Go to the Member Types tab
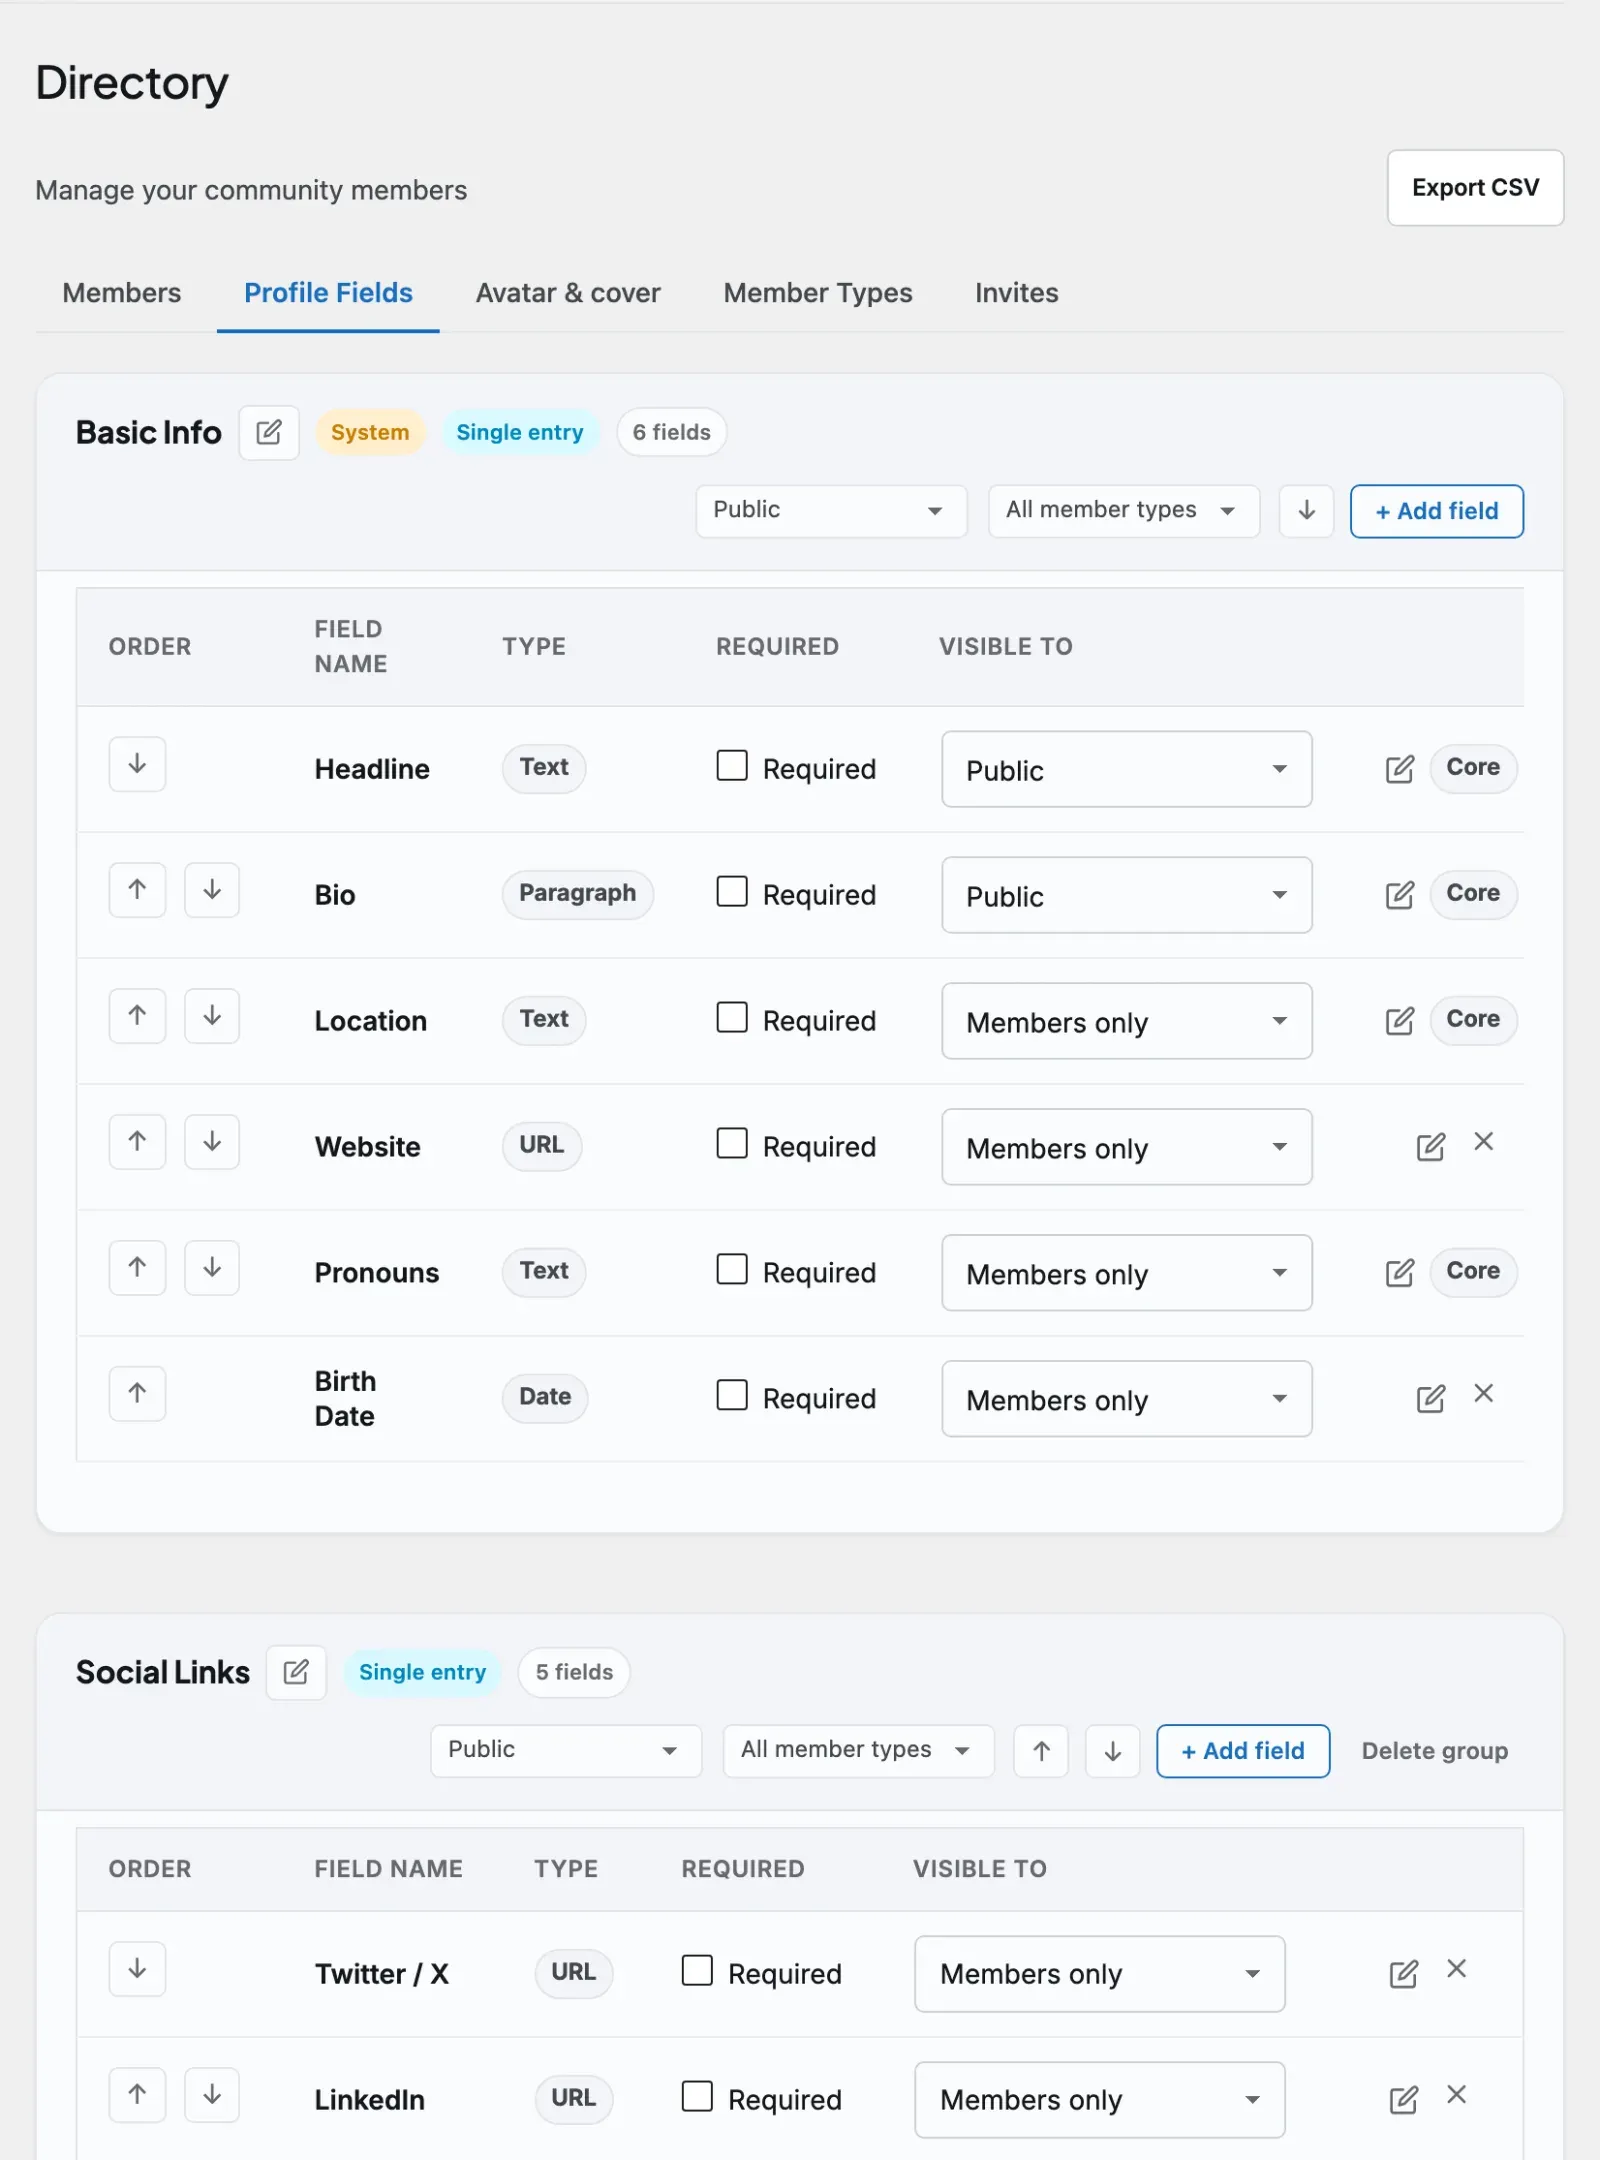Image resolution: width=1600 pixels, height=2160 pixels. point(818,293)
